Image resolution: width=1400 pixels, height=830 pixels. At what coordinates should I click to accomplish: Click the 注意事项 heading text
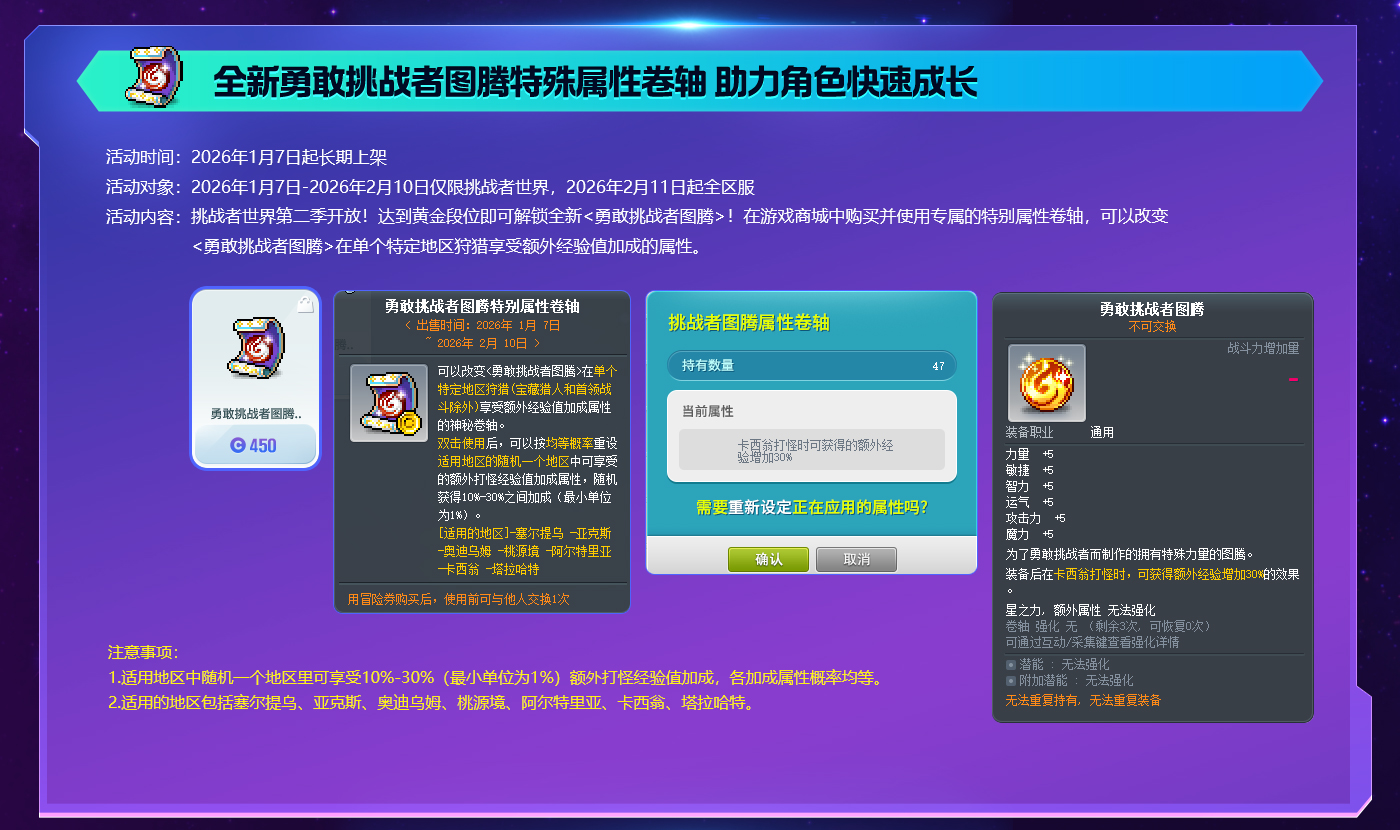[142, 652]
